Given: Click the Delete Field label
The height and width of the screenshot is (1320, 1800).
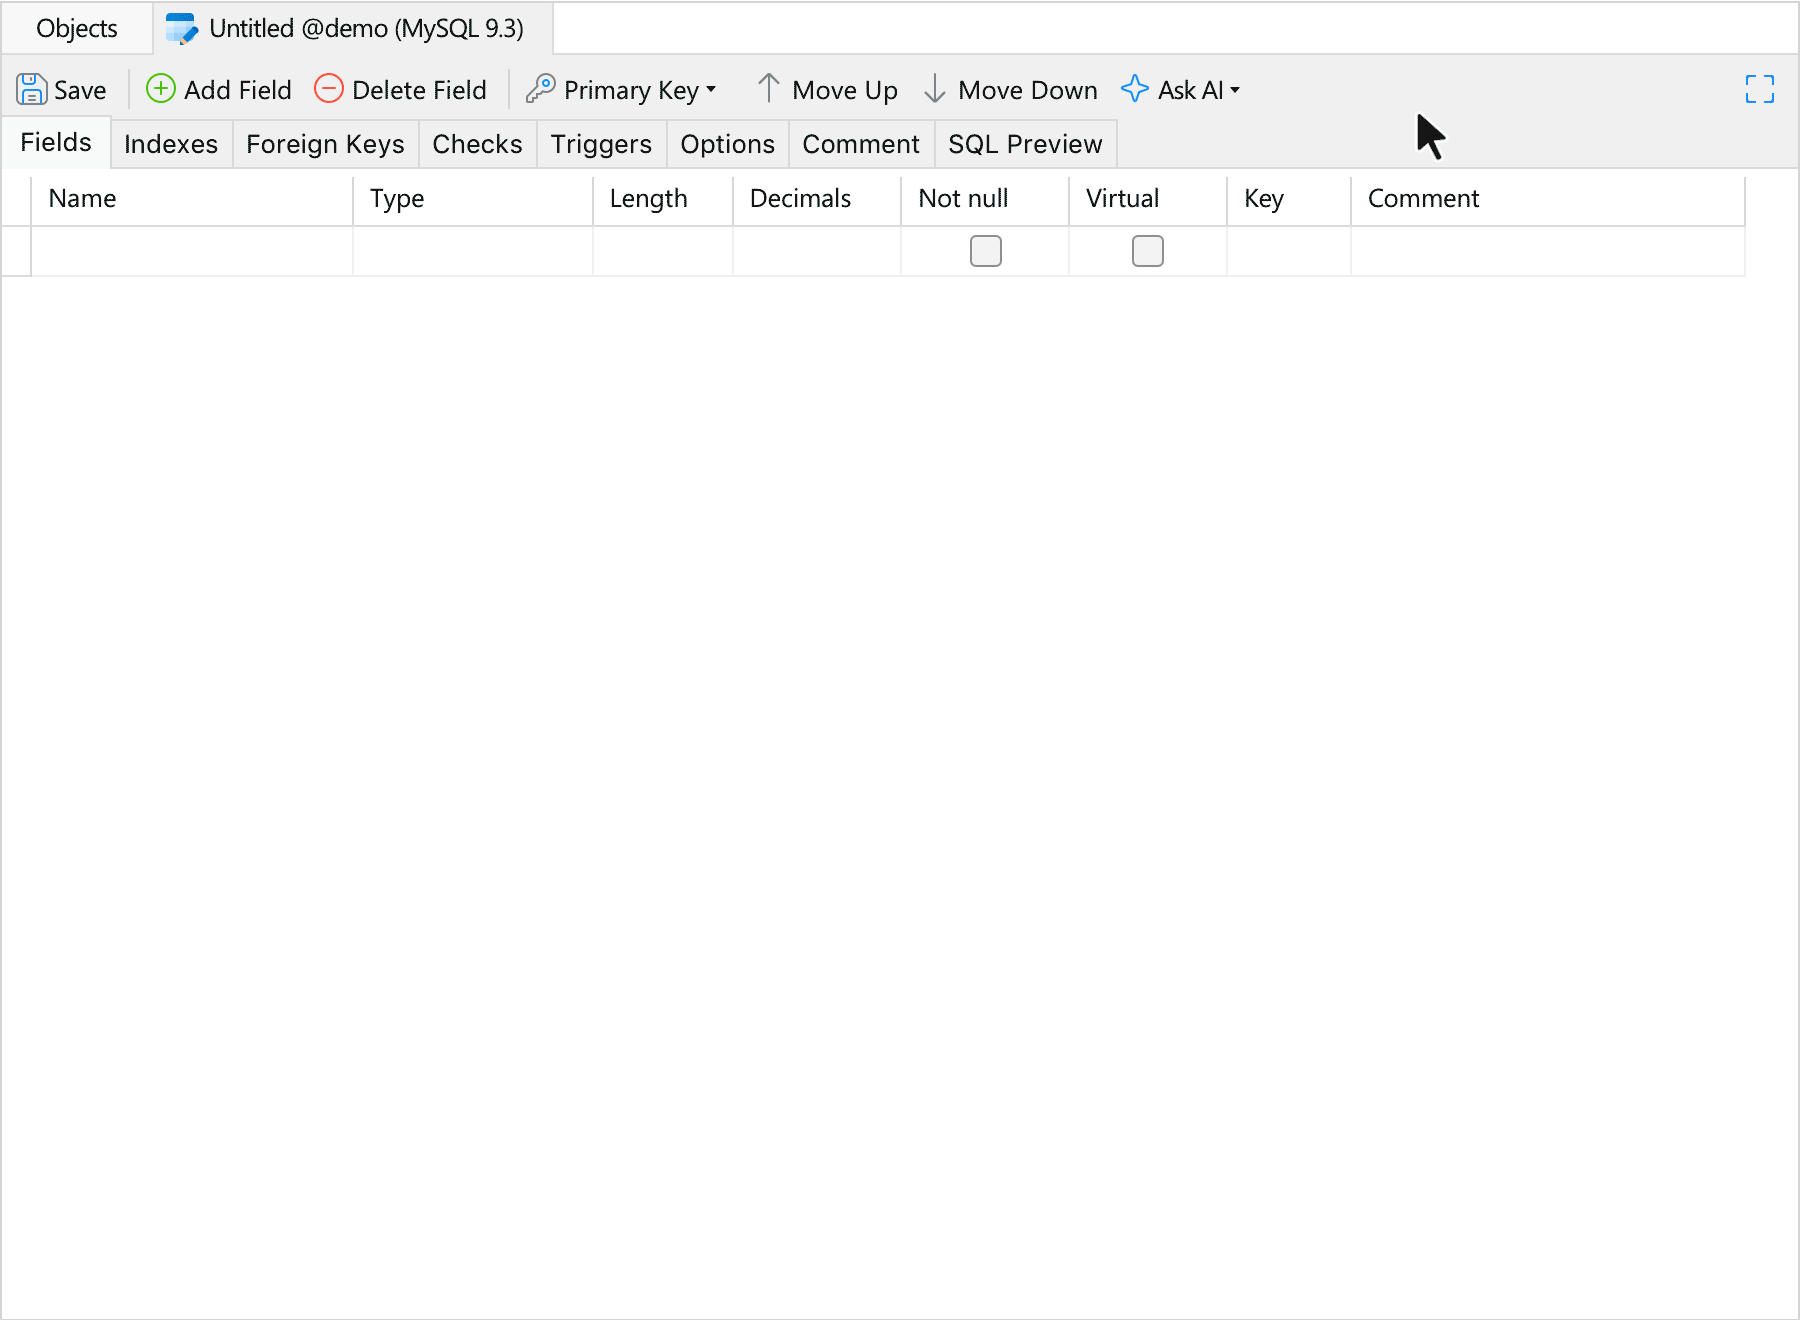Looking at the screenshot, I should 420,90.
